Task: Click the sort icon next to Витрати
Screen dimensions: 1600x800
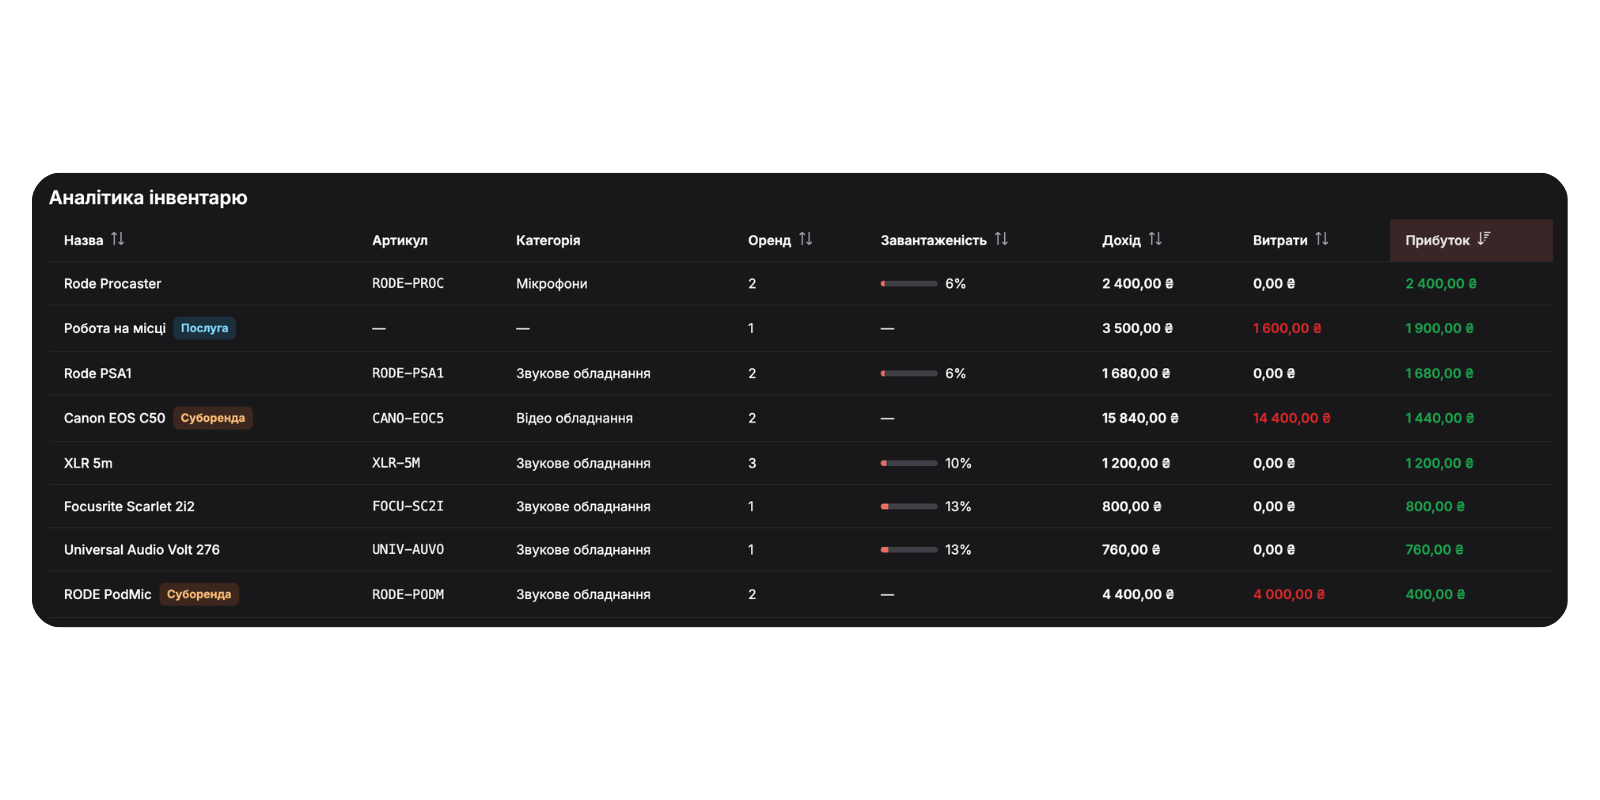Action: (1322, 239)
